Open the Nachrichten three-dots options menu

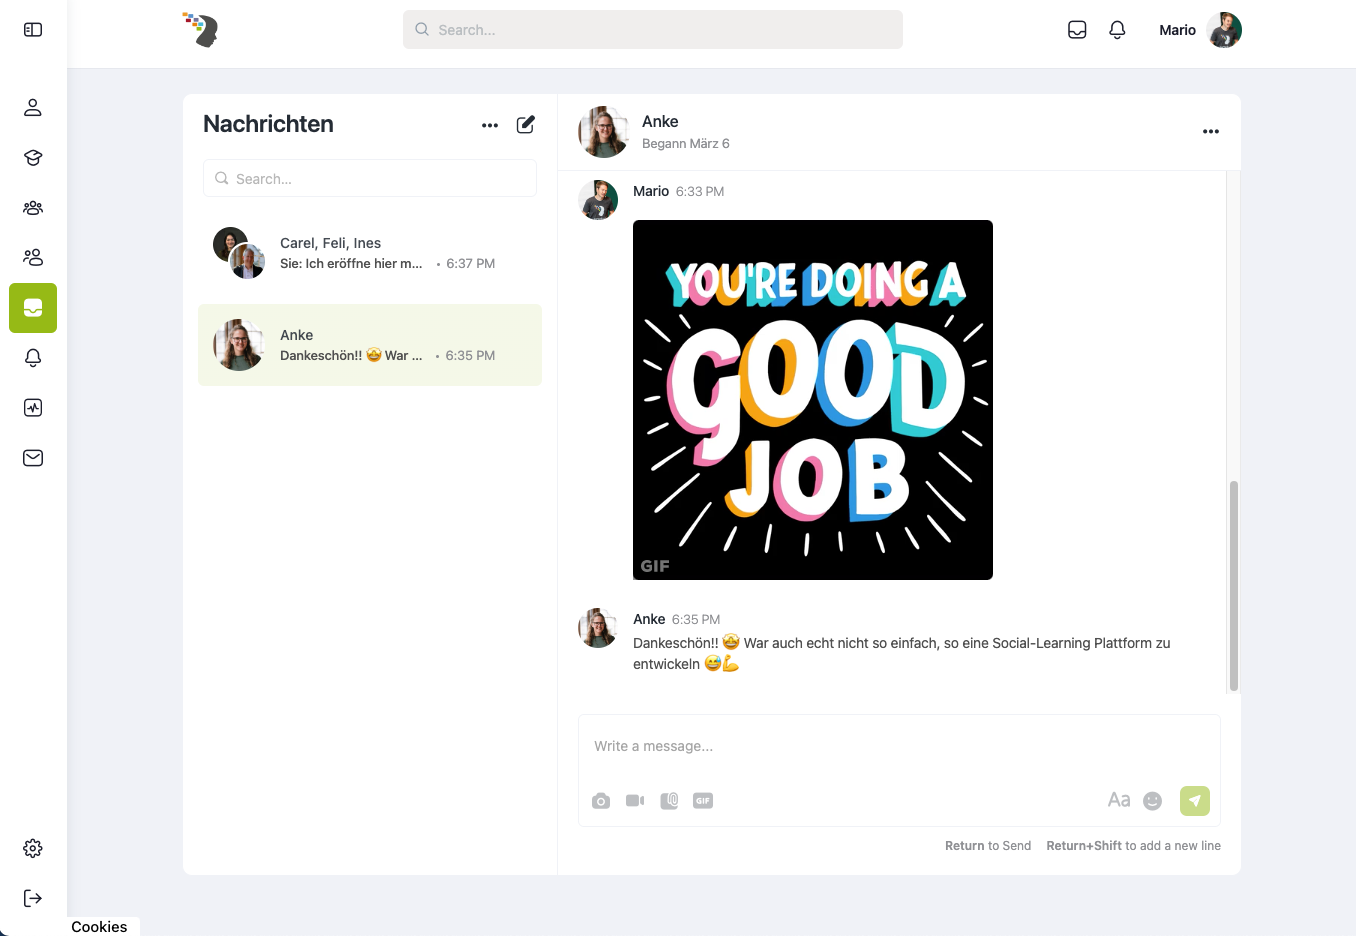point(490,125)
